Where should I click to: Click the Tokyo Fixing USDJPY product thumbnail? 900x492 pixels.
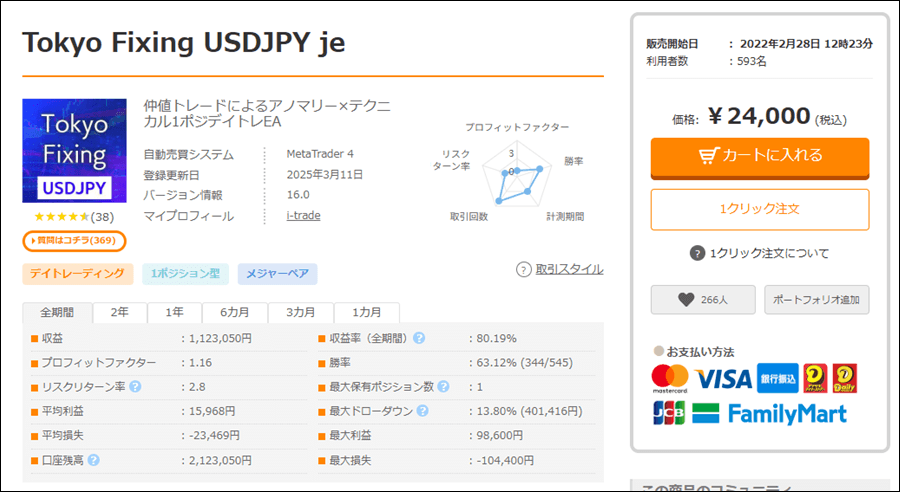pyautogui.click(x=75, y=150)
